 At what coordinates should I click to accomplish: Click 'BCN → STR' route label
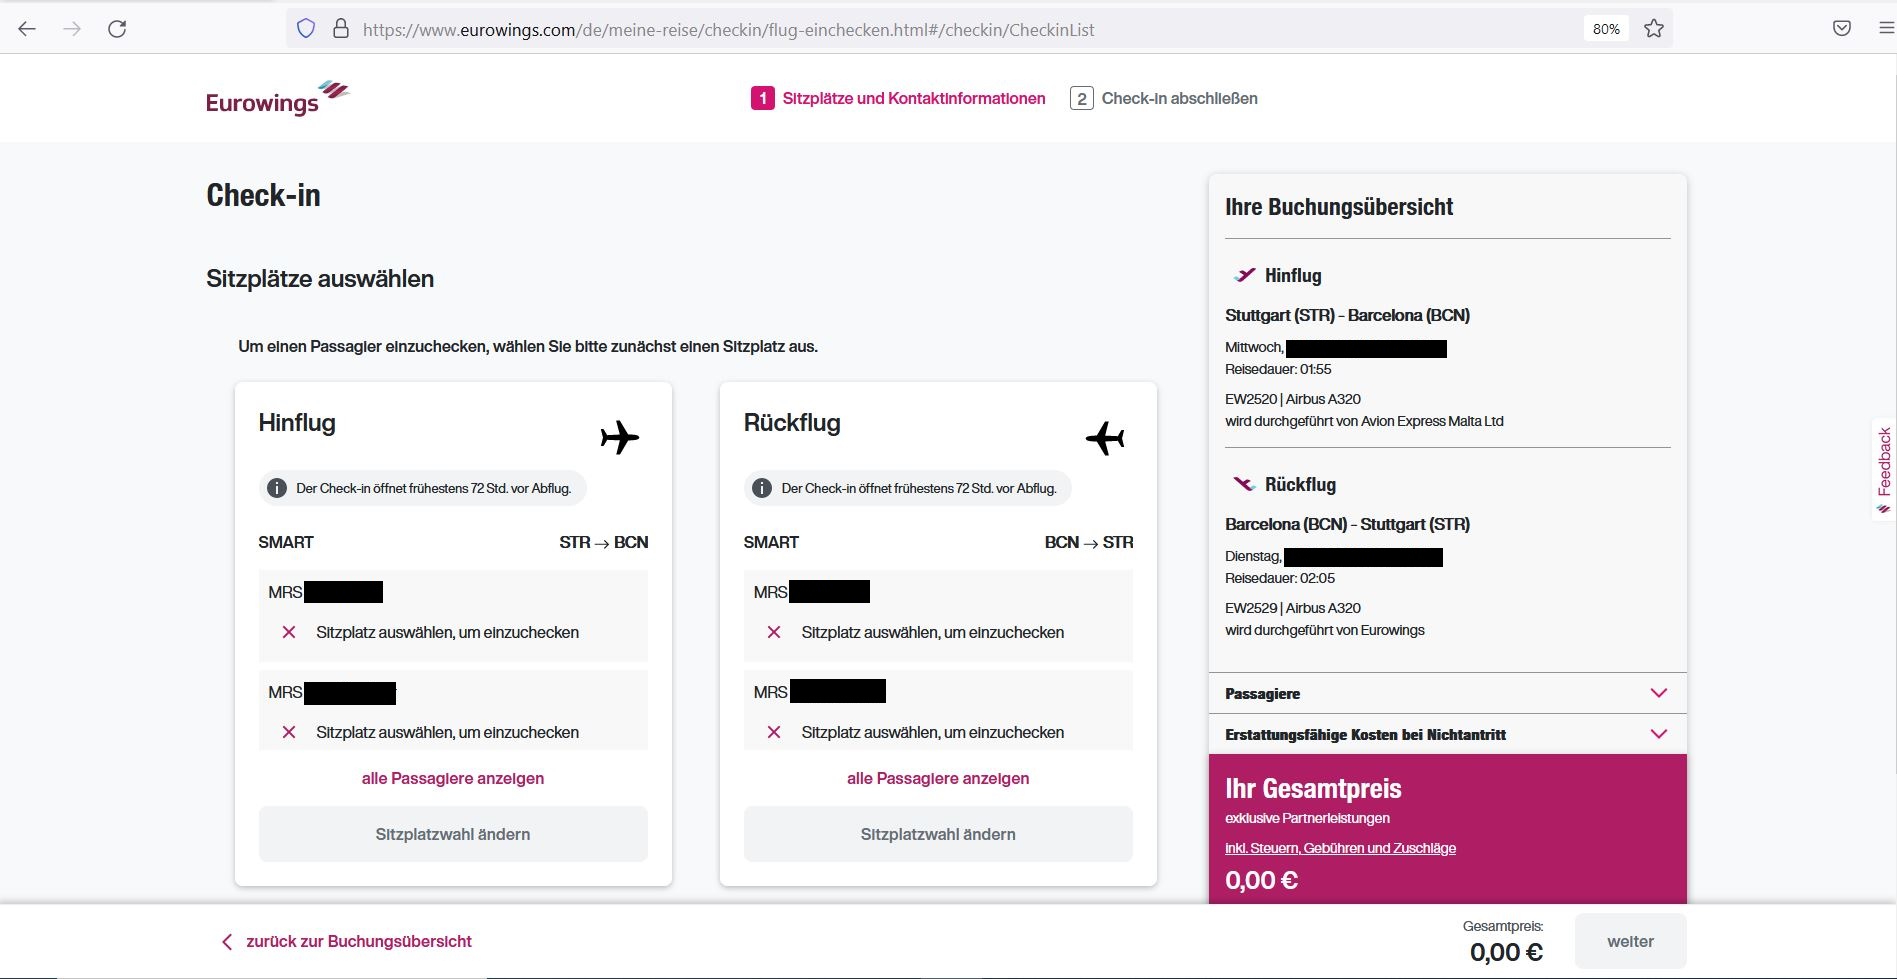(1089, 542)
